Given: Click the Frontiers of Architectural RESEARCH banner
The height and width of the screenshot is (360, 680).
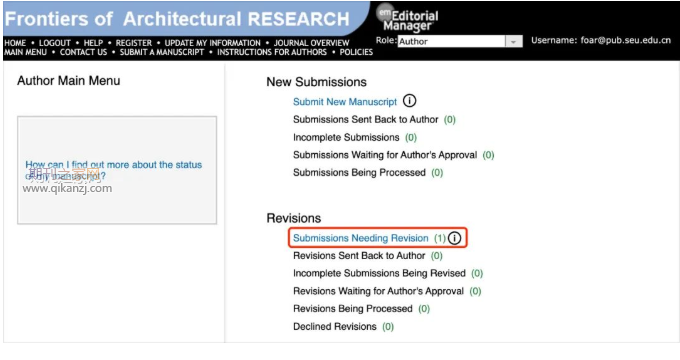Looking at the screenshot, I should [177, 19].
